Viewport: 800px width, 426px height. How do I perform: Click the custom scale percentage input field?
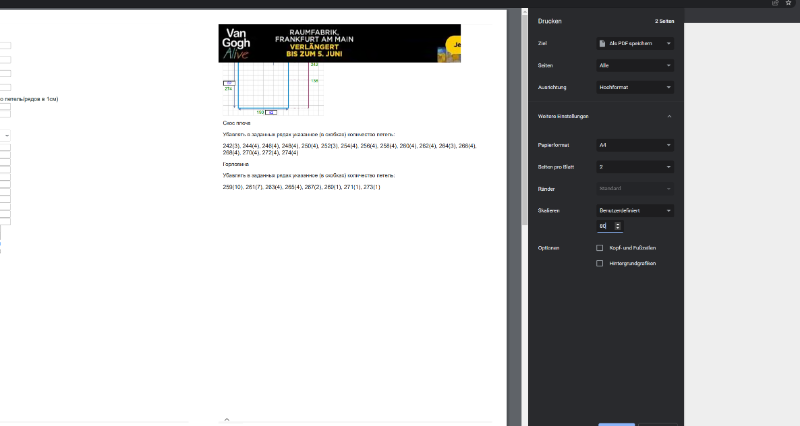(605, 227)
